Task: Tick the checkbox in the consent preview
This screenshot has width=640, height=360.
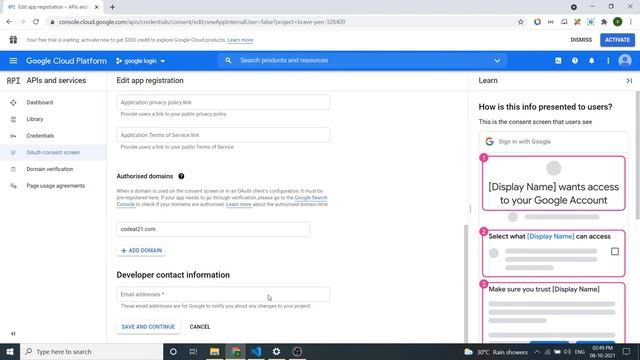Action: (x=615, y=251)
